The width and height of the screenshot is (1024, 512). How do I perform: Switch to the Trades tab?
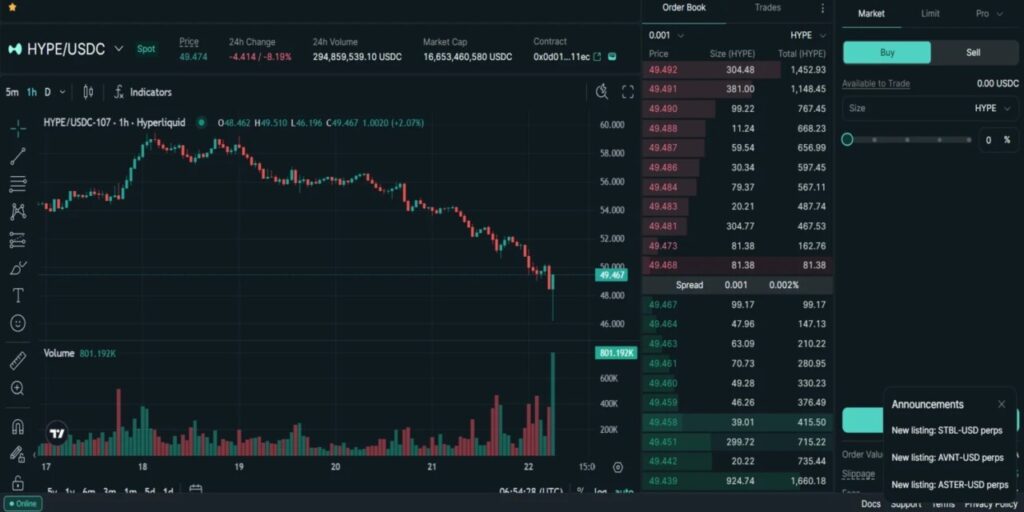[x=767, y=8]
